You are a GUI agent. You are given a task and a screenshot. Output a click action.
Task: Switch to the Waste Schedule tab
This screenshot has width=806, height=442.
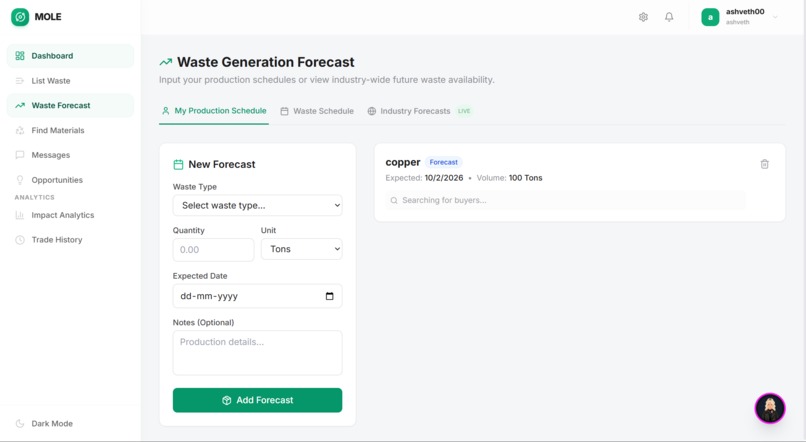pos(317,111)
